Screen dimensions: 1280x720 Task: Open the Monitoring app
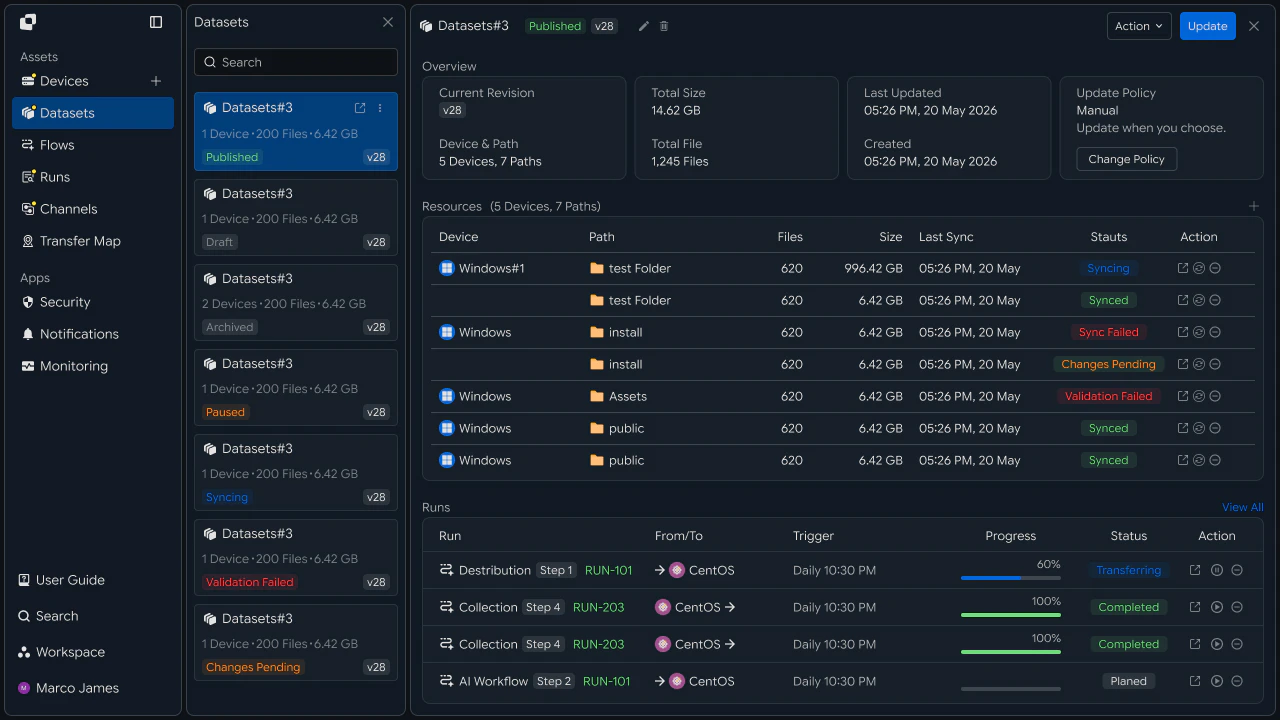click(74, 366)
